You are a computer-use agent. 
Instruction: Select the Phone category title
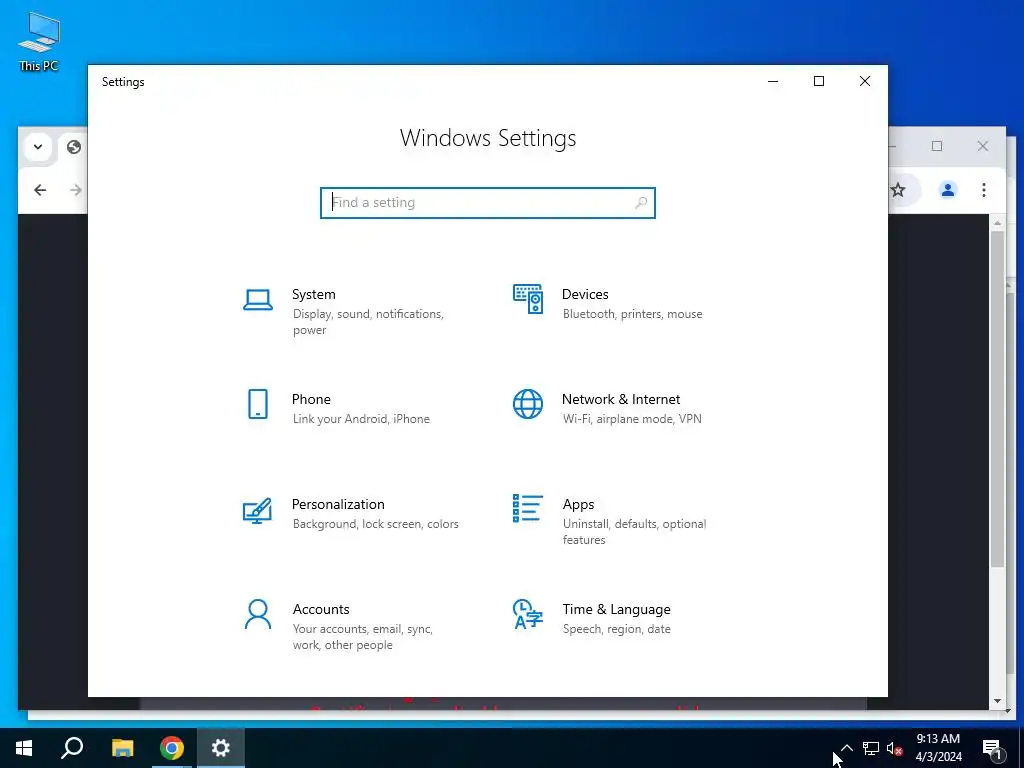(311, 399)
